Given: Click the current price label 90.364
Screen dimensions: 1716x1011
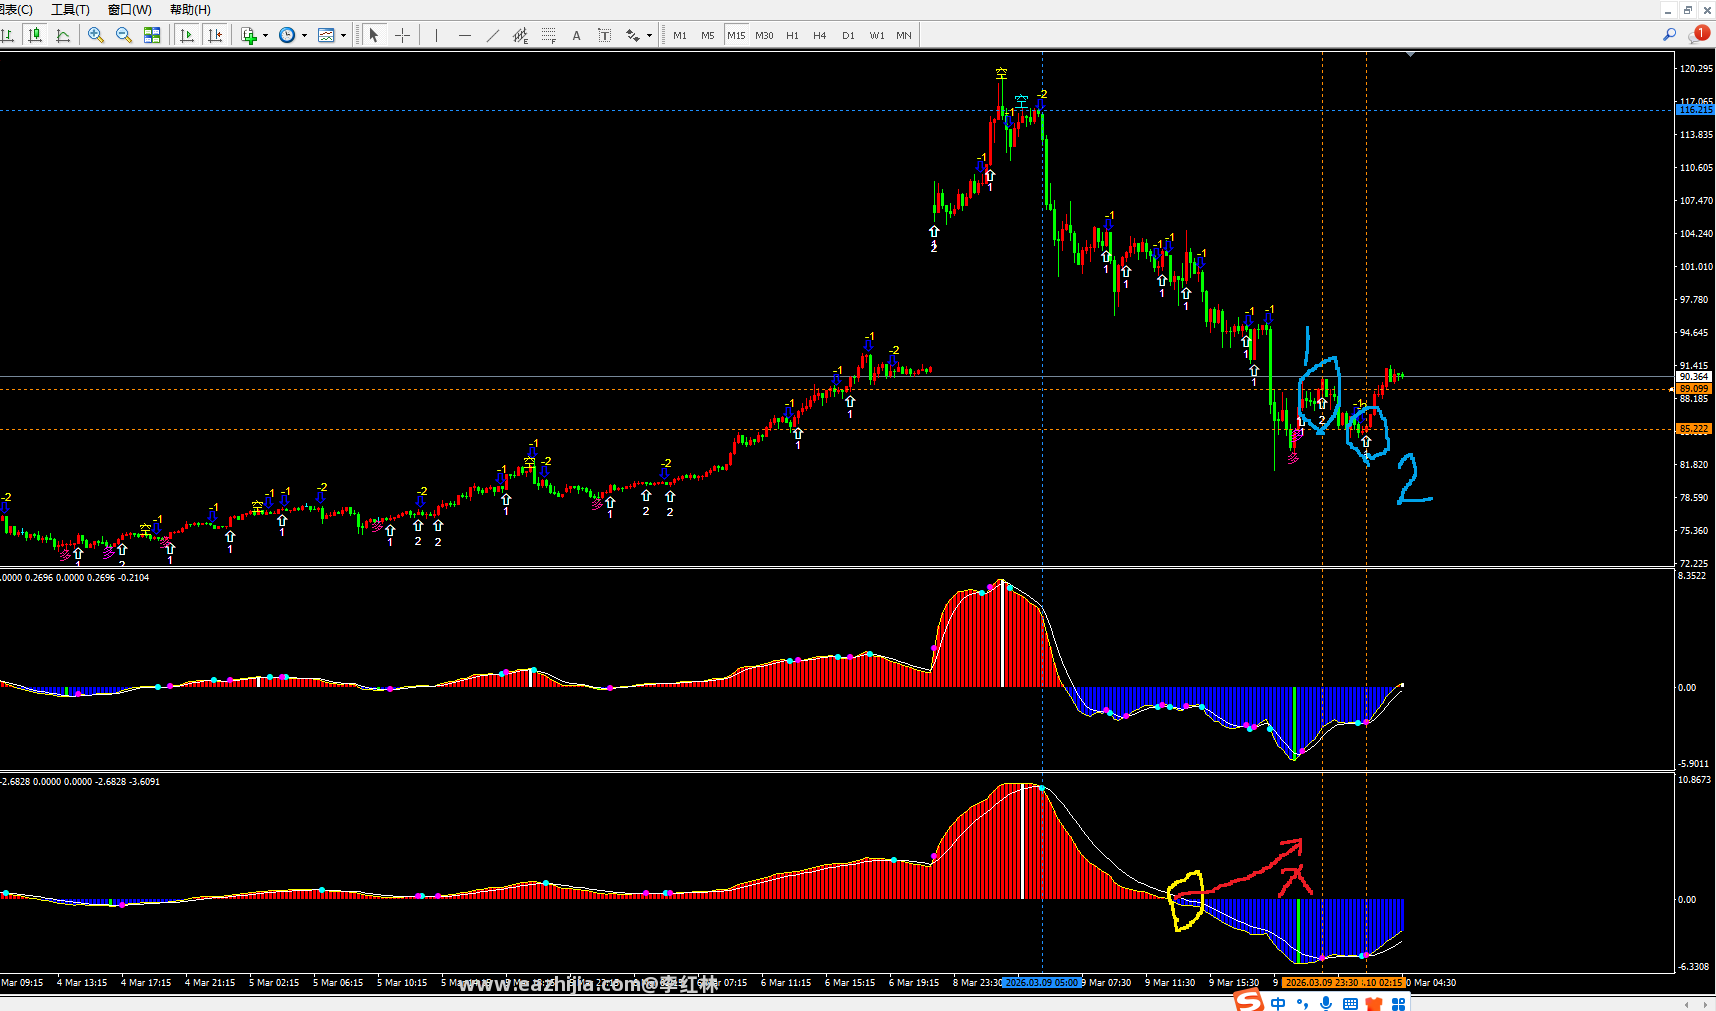Looking at the screenshot, I should [x=1693, y=377].
